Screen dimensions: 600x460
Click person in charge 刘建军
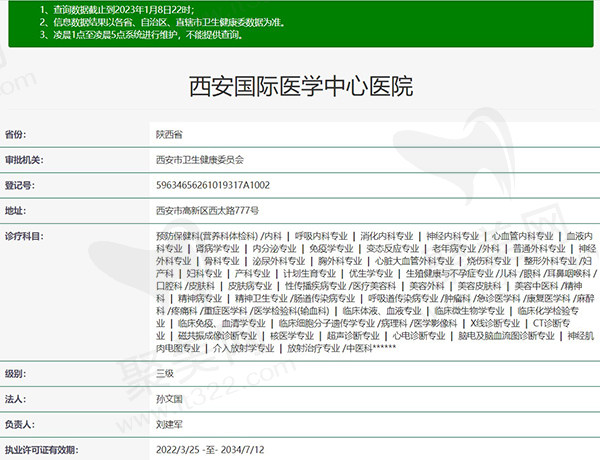click(169, 424)
